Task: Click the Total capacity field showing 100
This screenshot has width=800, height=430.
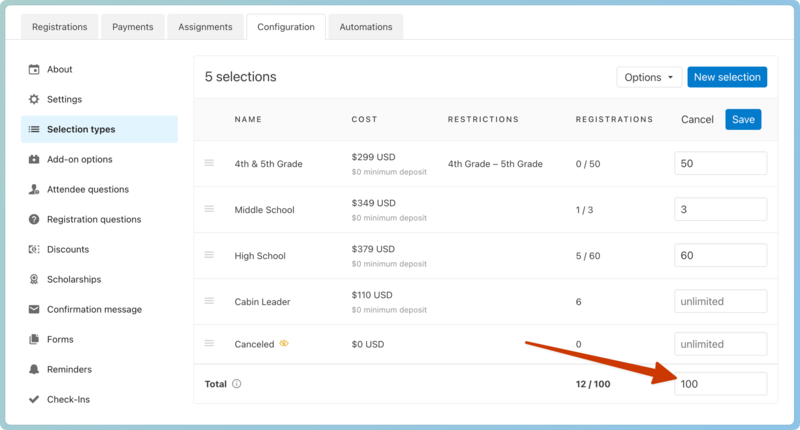Action: click(720, 384)
